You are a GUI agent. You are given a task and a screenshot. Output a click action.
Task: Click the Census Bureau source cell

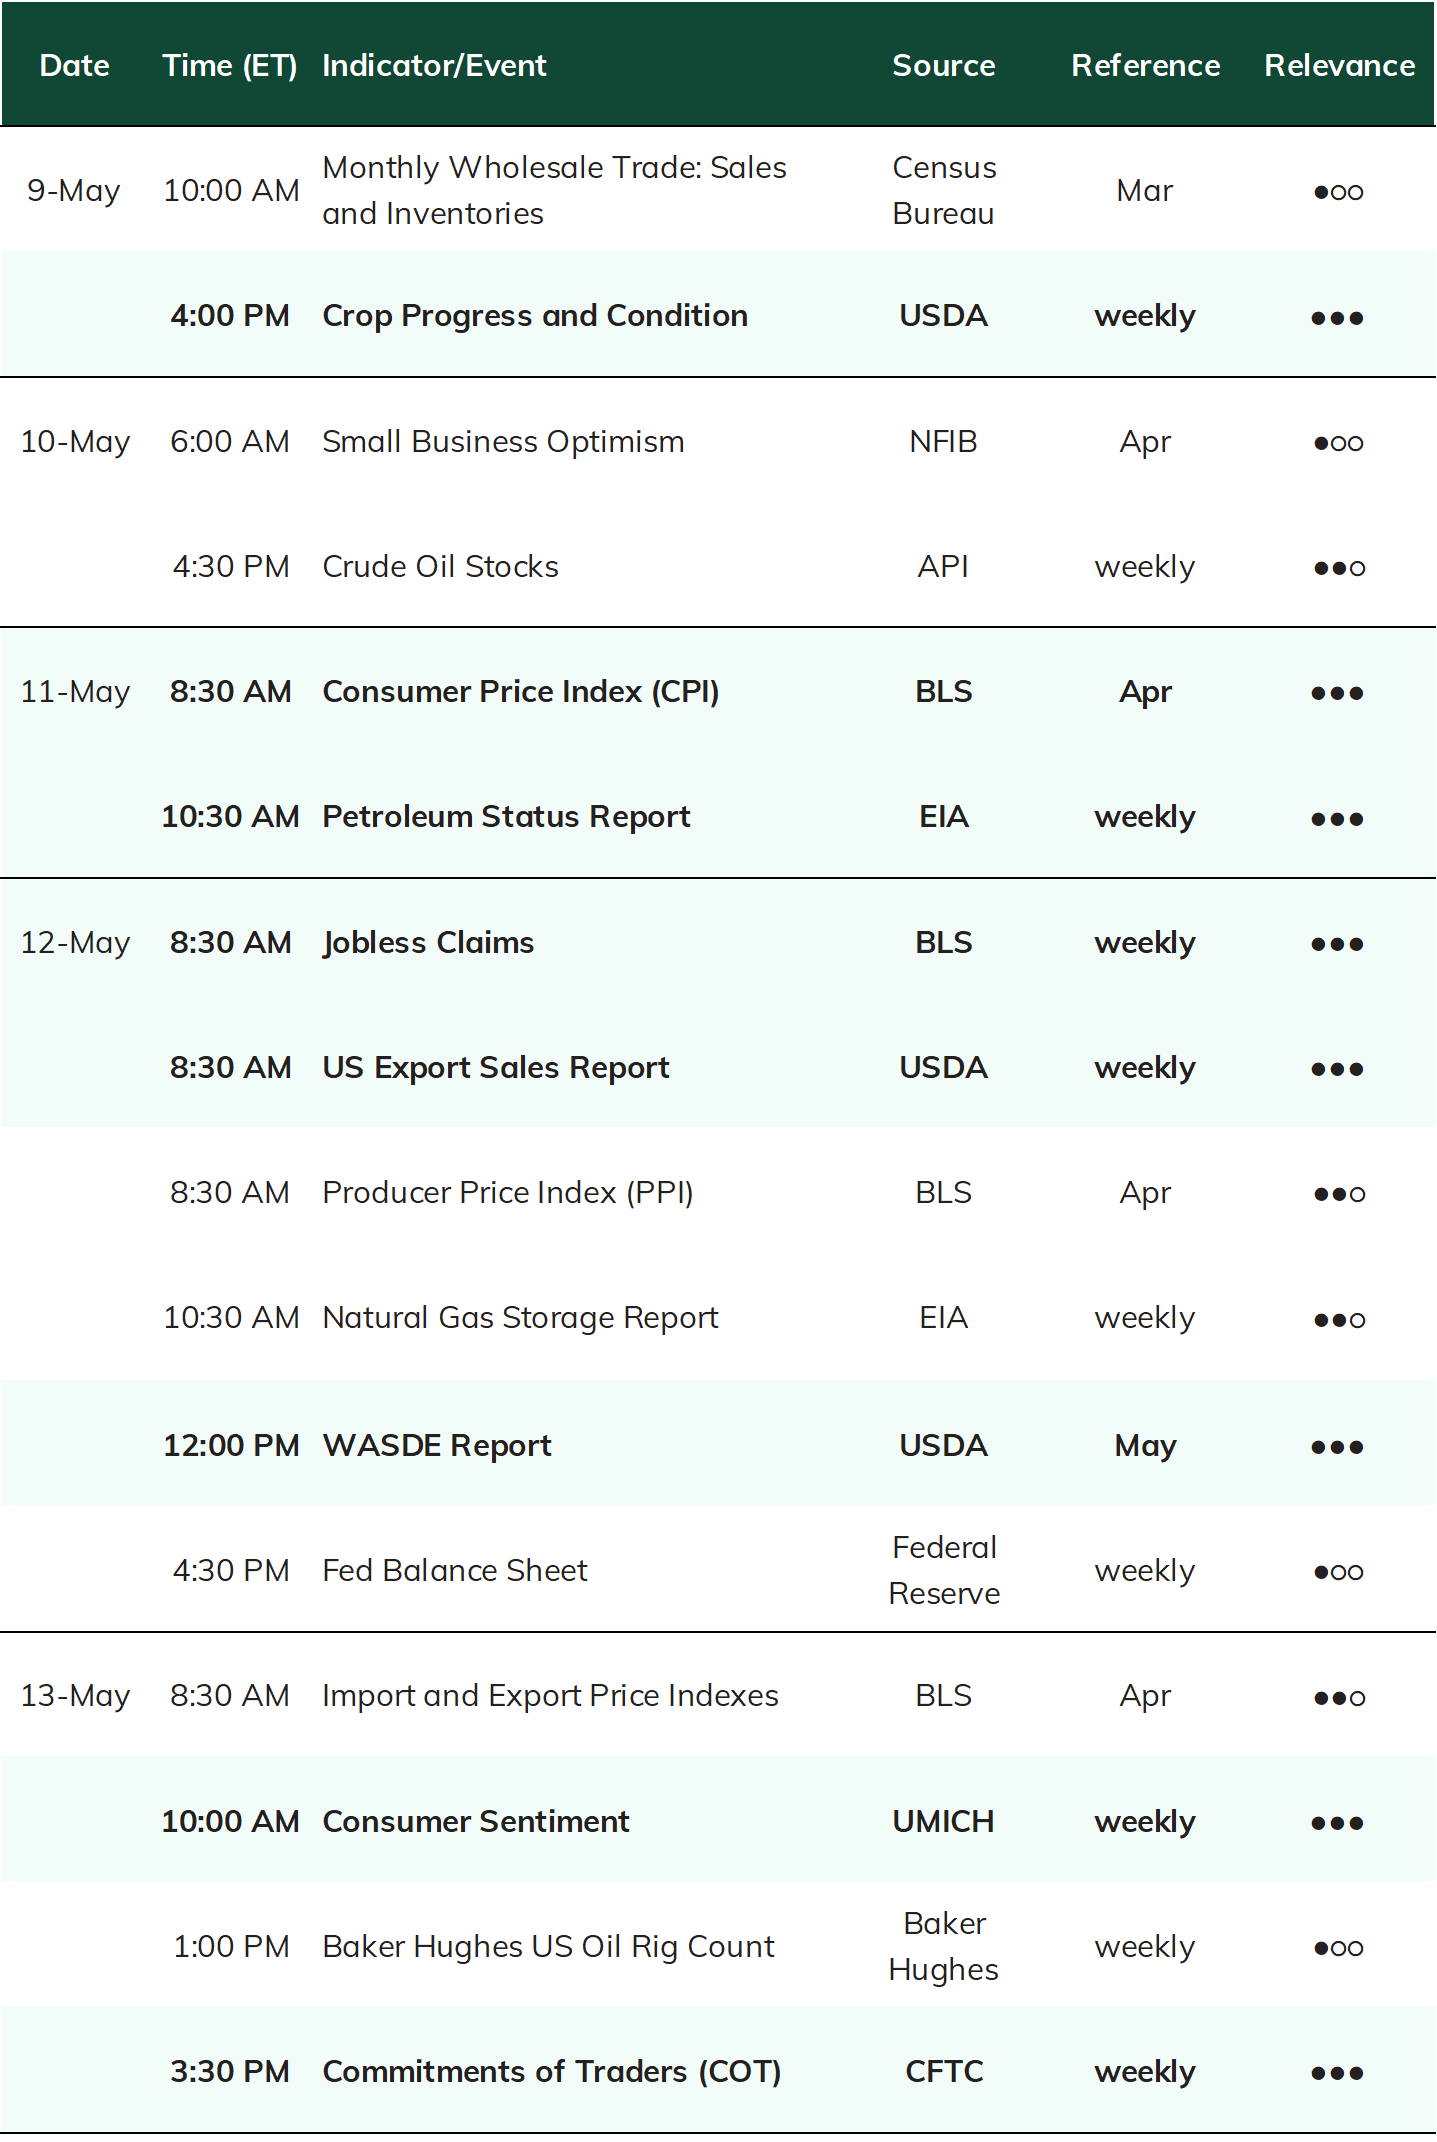coord(943,190)
